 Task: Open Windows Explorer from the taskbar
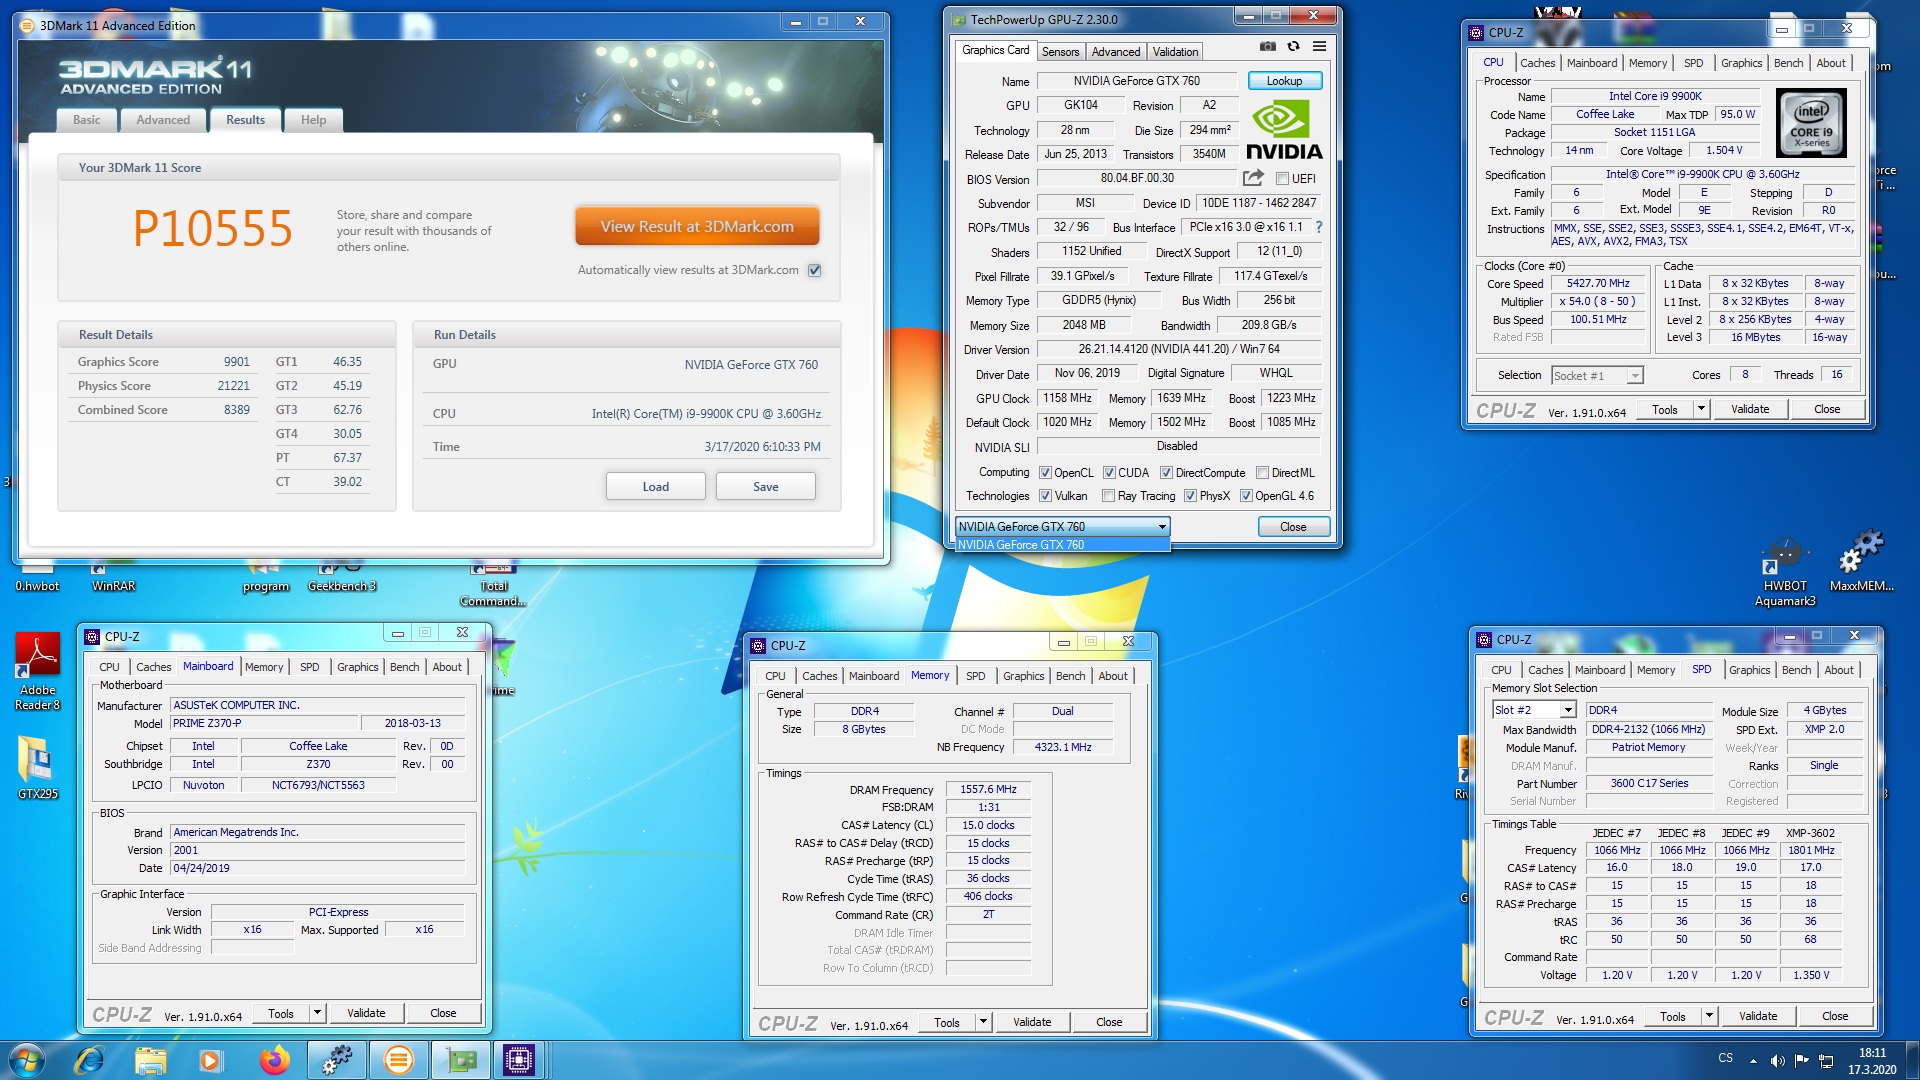tap(150, 1060)
